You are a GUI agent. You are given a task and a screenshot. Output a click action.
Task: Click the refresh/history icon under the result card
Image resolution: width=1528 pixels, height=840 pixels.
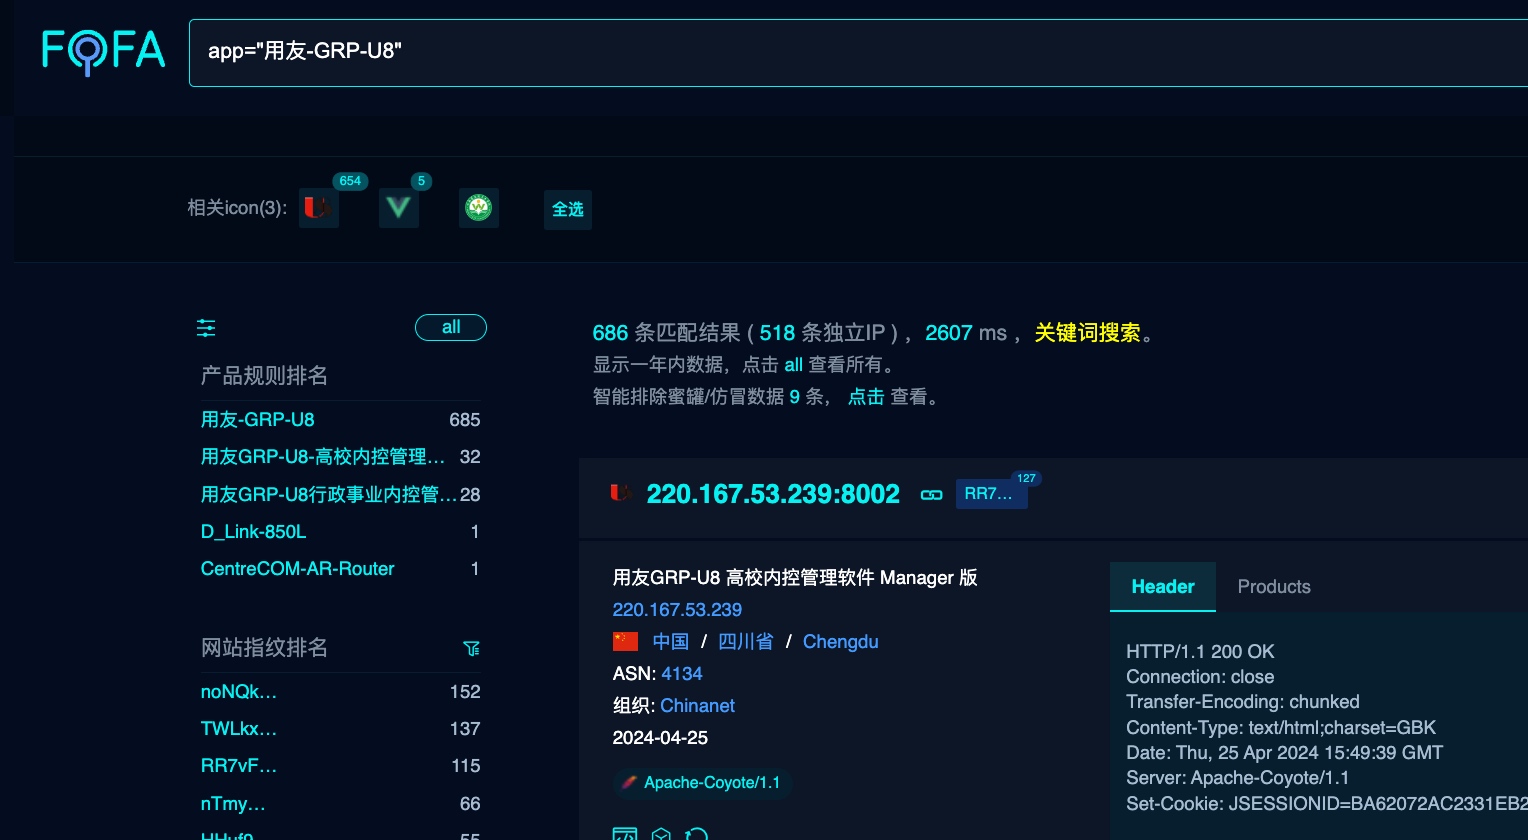pos(697,835)
